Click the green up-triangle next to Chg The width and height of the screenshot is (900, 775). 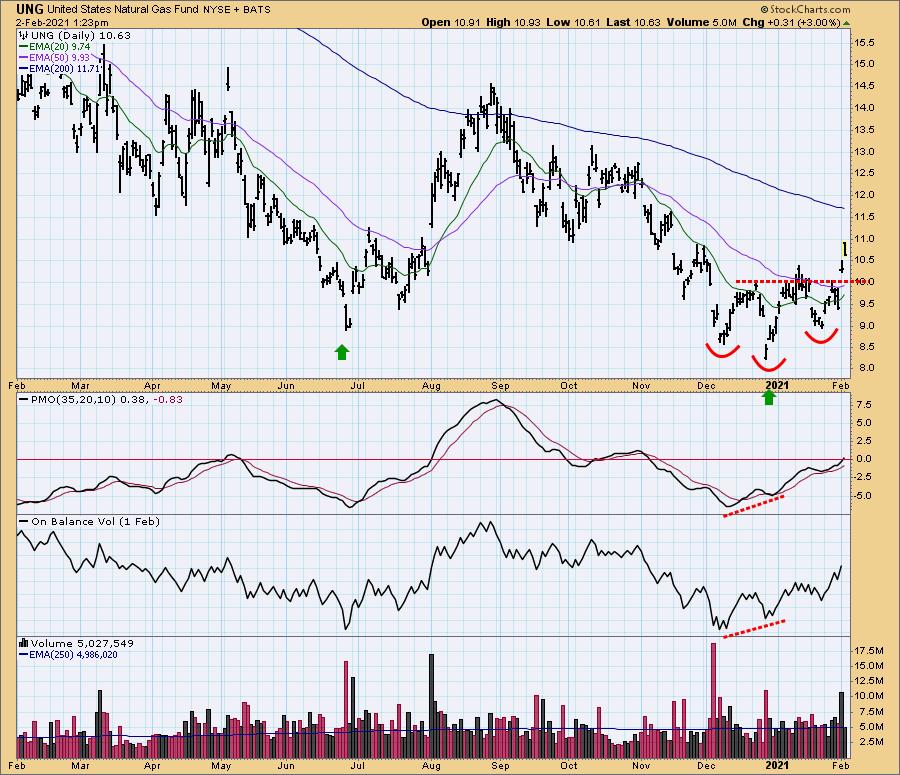[847, 23]
